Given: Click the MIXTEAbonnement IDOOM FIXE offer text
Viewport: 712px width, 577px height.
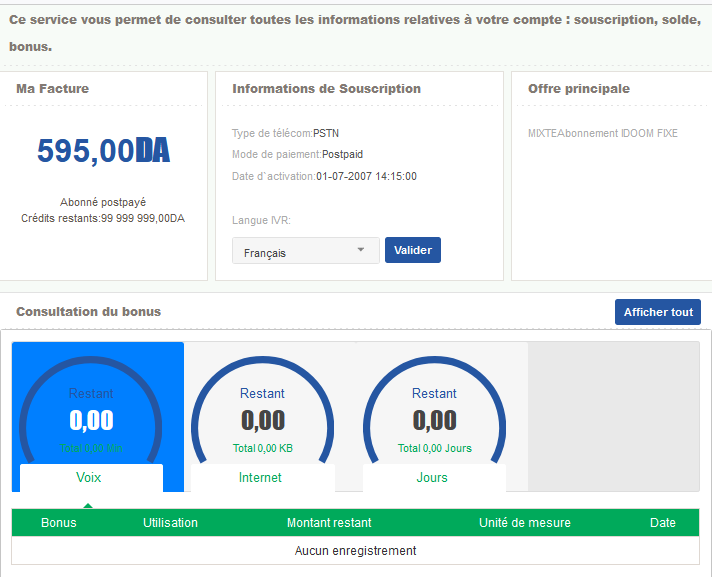Looking at the screenshot, I should [602, 133].
